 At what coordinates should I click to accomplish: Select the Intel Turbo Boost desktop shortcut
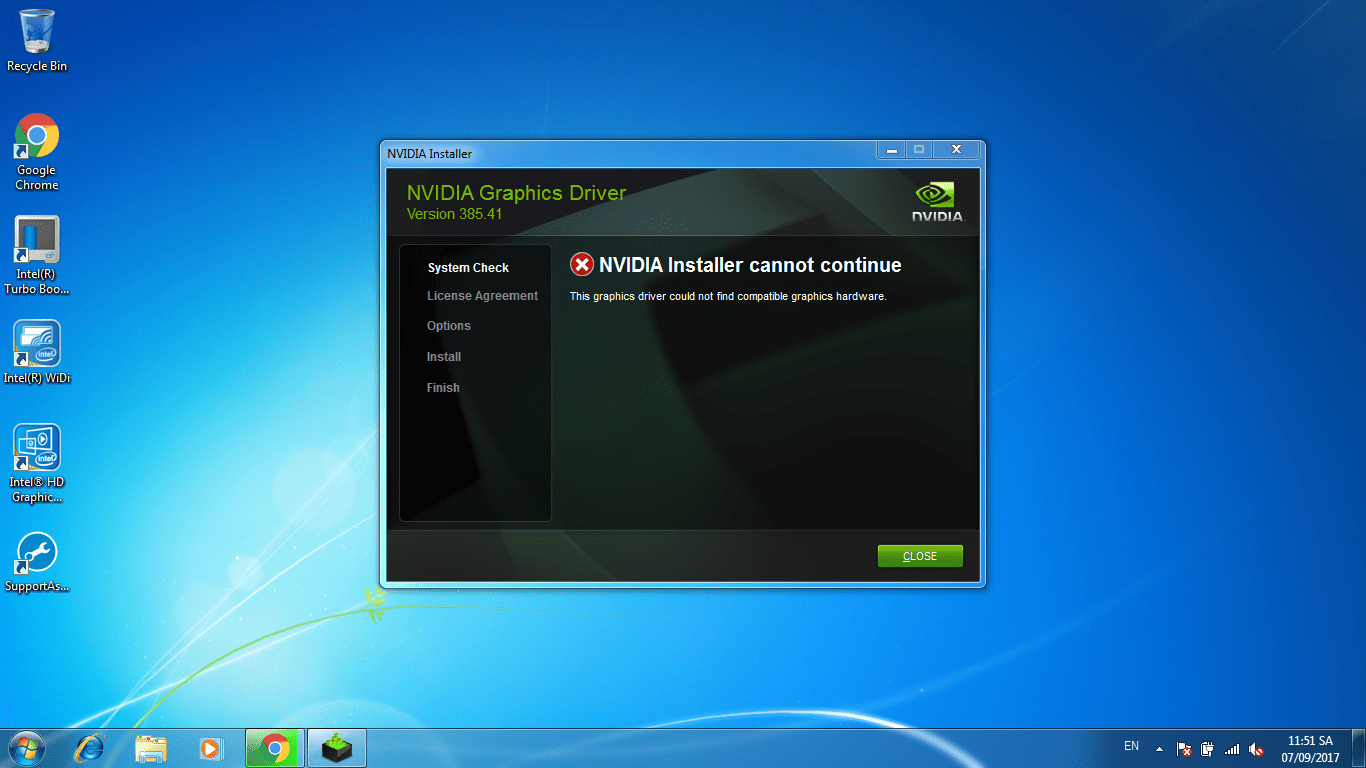tap(37, 255)
